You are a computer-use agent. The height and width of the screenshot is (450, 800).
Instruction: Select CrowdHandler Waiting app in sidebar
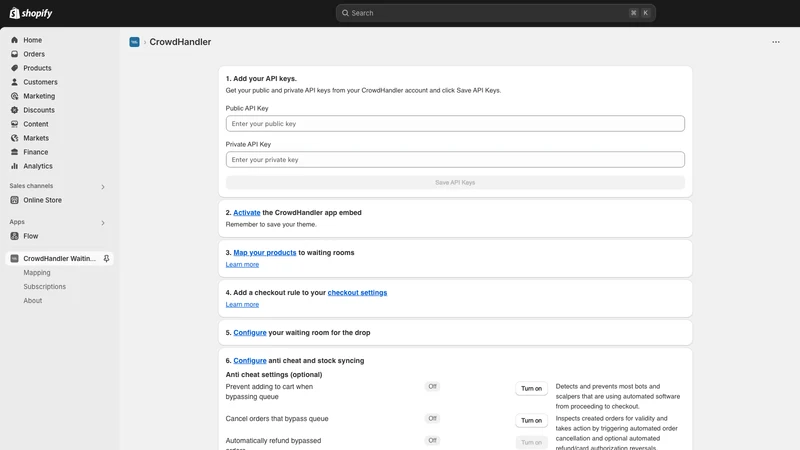pos(59,259)
